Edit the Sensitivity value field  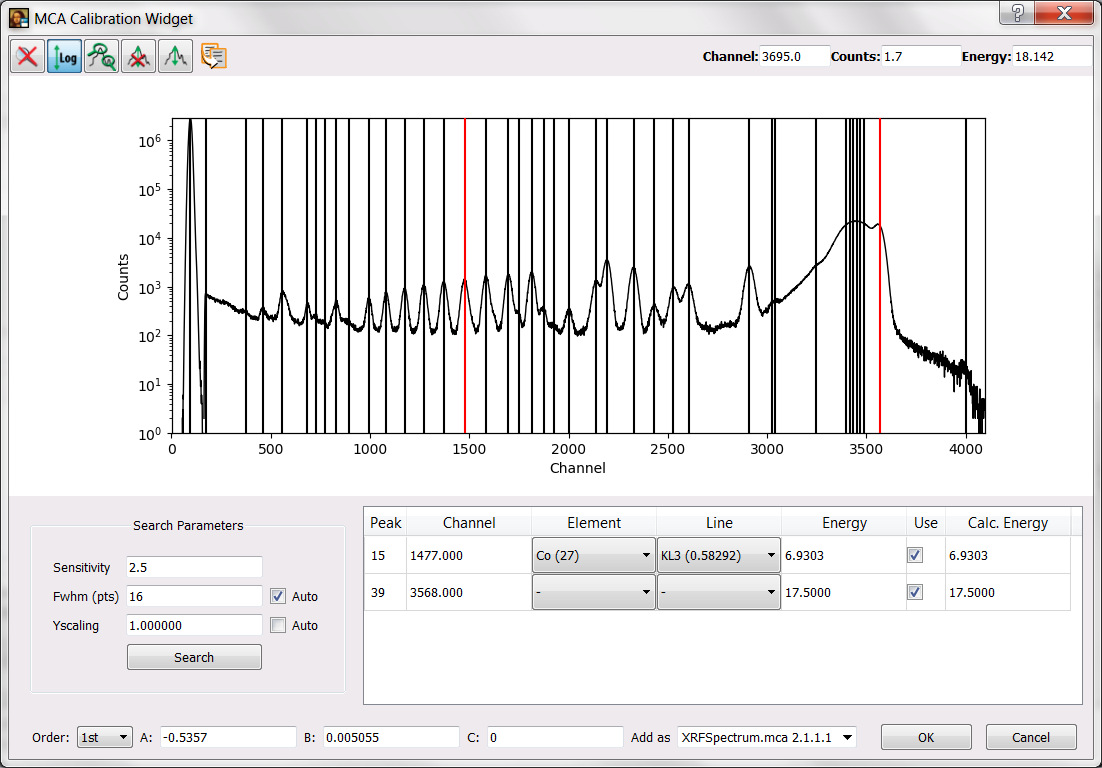point(193,567)
